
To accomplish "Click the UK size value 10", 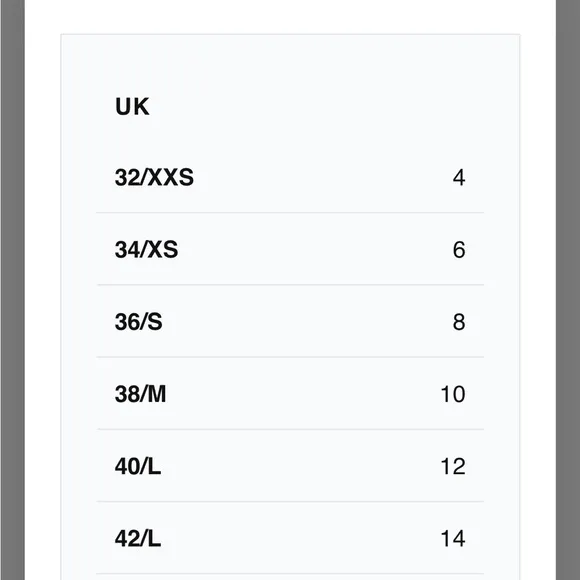I will coord(453,394).
